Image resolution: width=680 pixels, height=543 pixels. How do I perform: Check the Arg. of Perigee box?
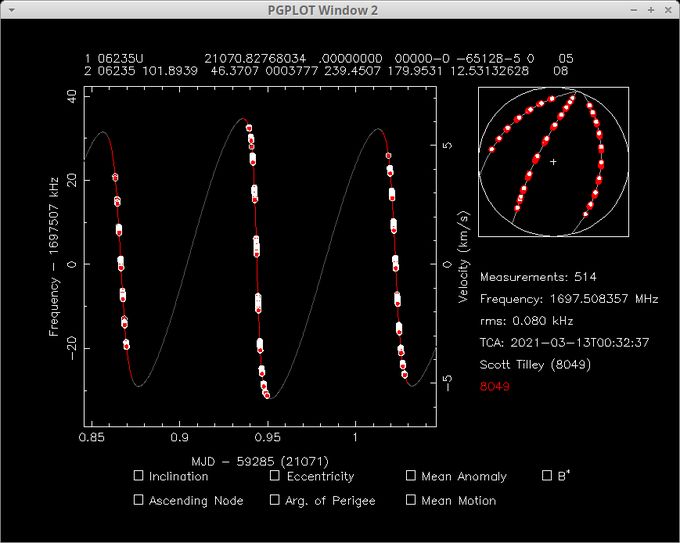275,500
